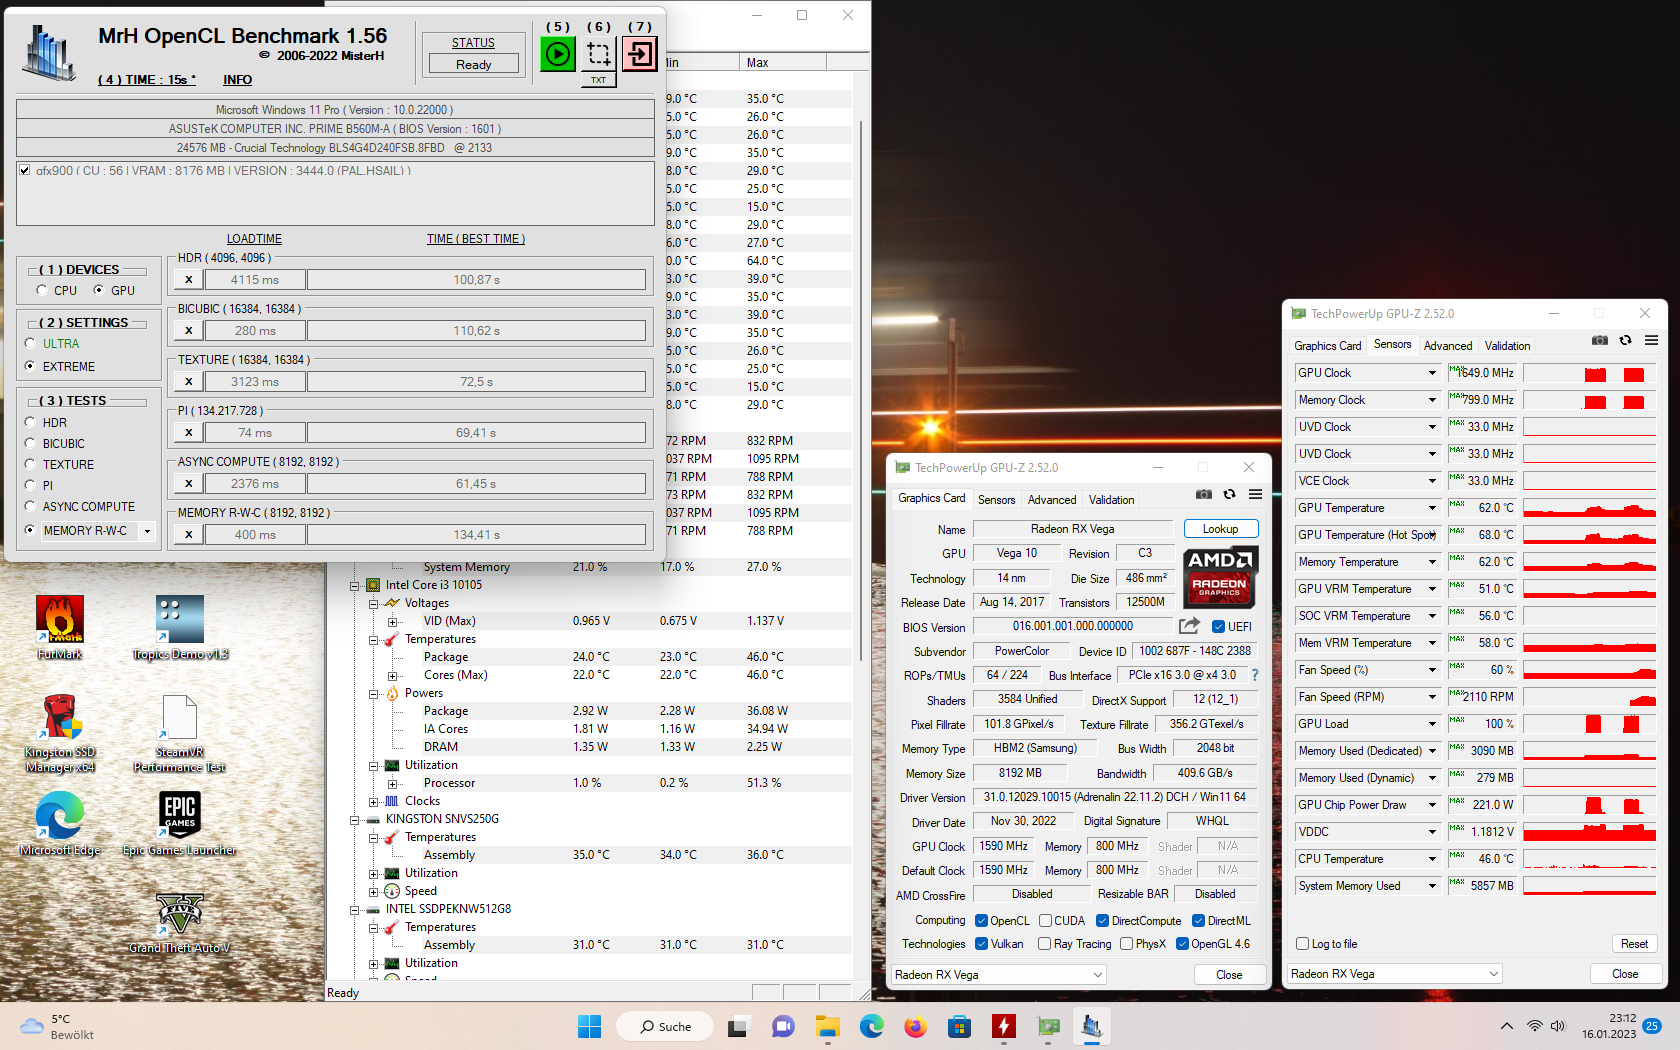The height and width of the screenshot is (1050, 1680).
Task: Open the GPU Temperature sensor dropdown
Action: click(x=1432, y=508)
